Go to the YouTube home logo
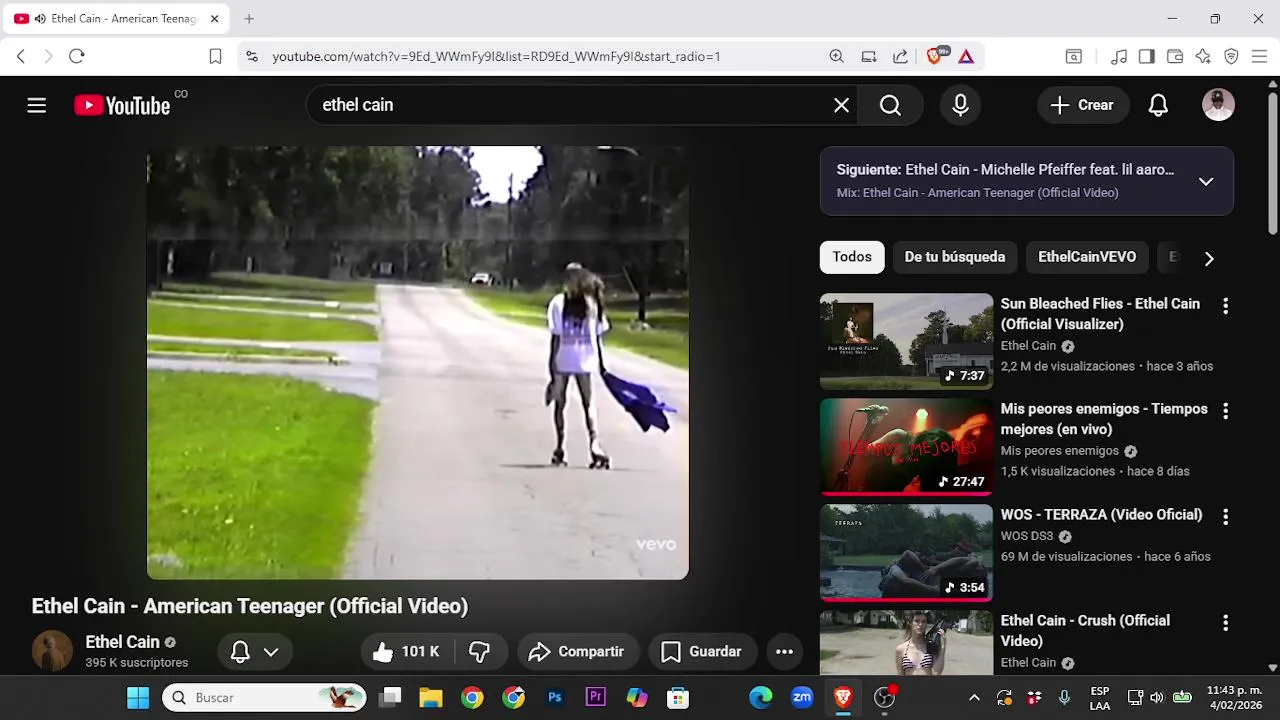1280x720 pixels. 122,105
